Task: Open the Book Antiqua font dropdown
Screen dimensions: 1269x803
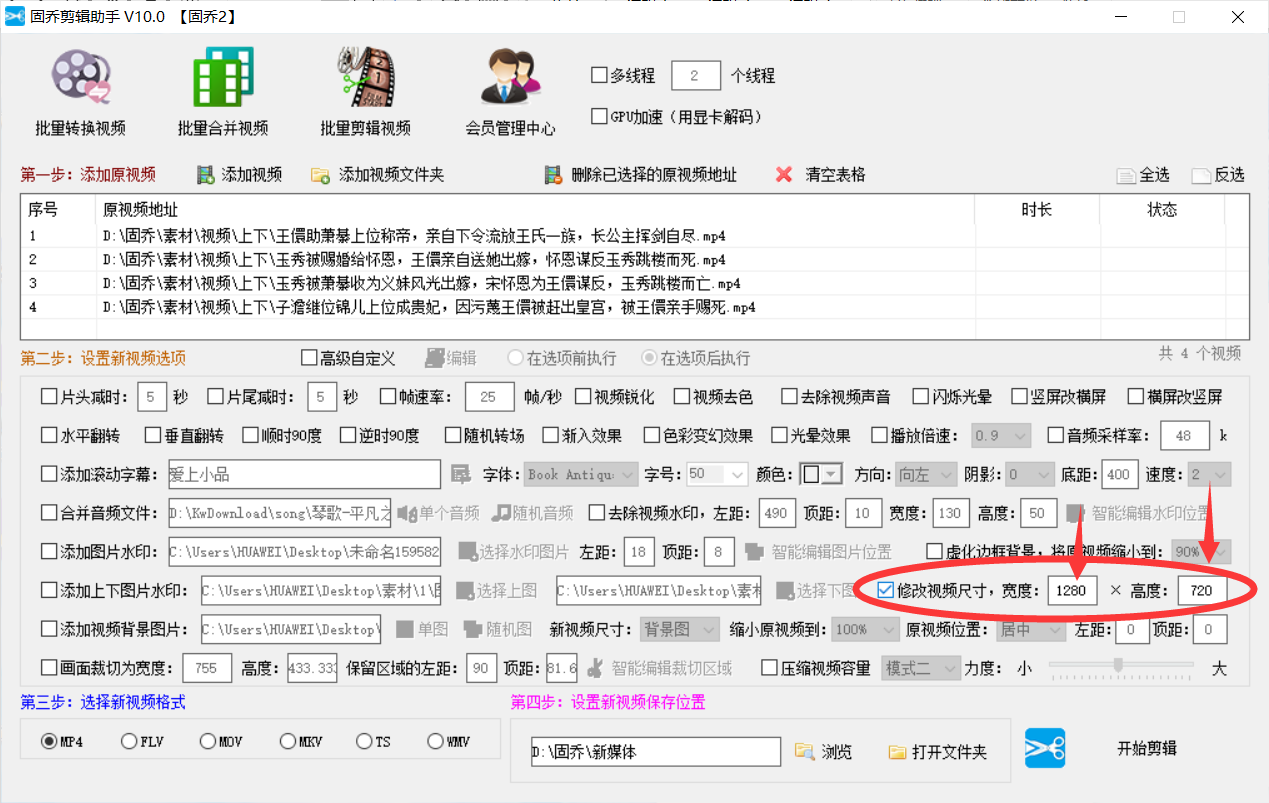Action: point(580,473)
